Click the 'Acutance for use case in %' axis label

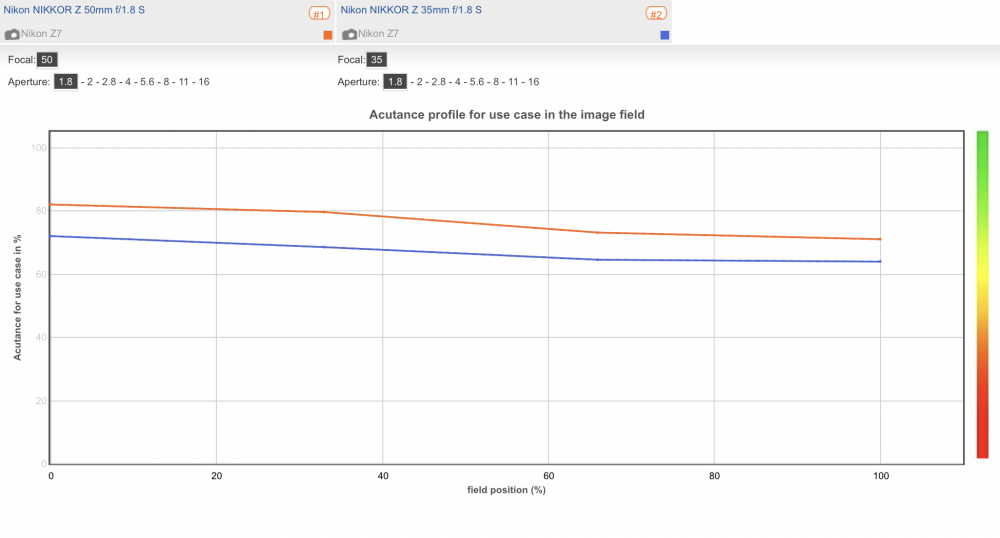point(17,298)
